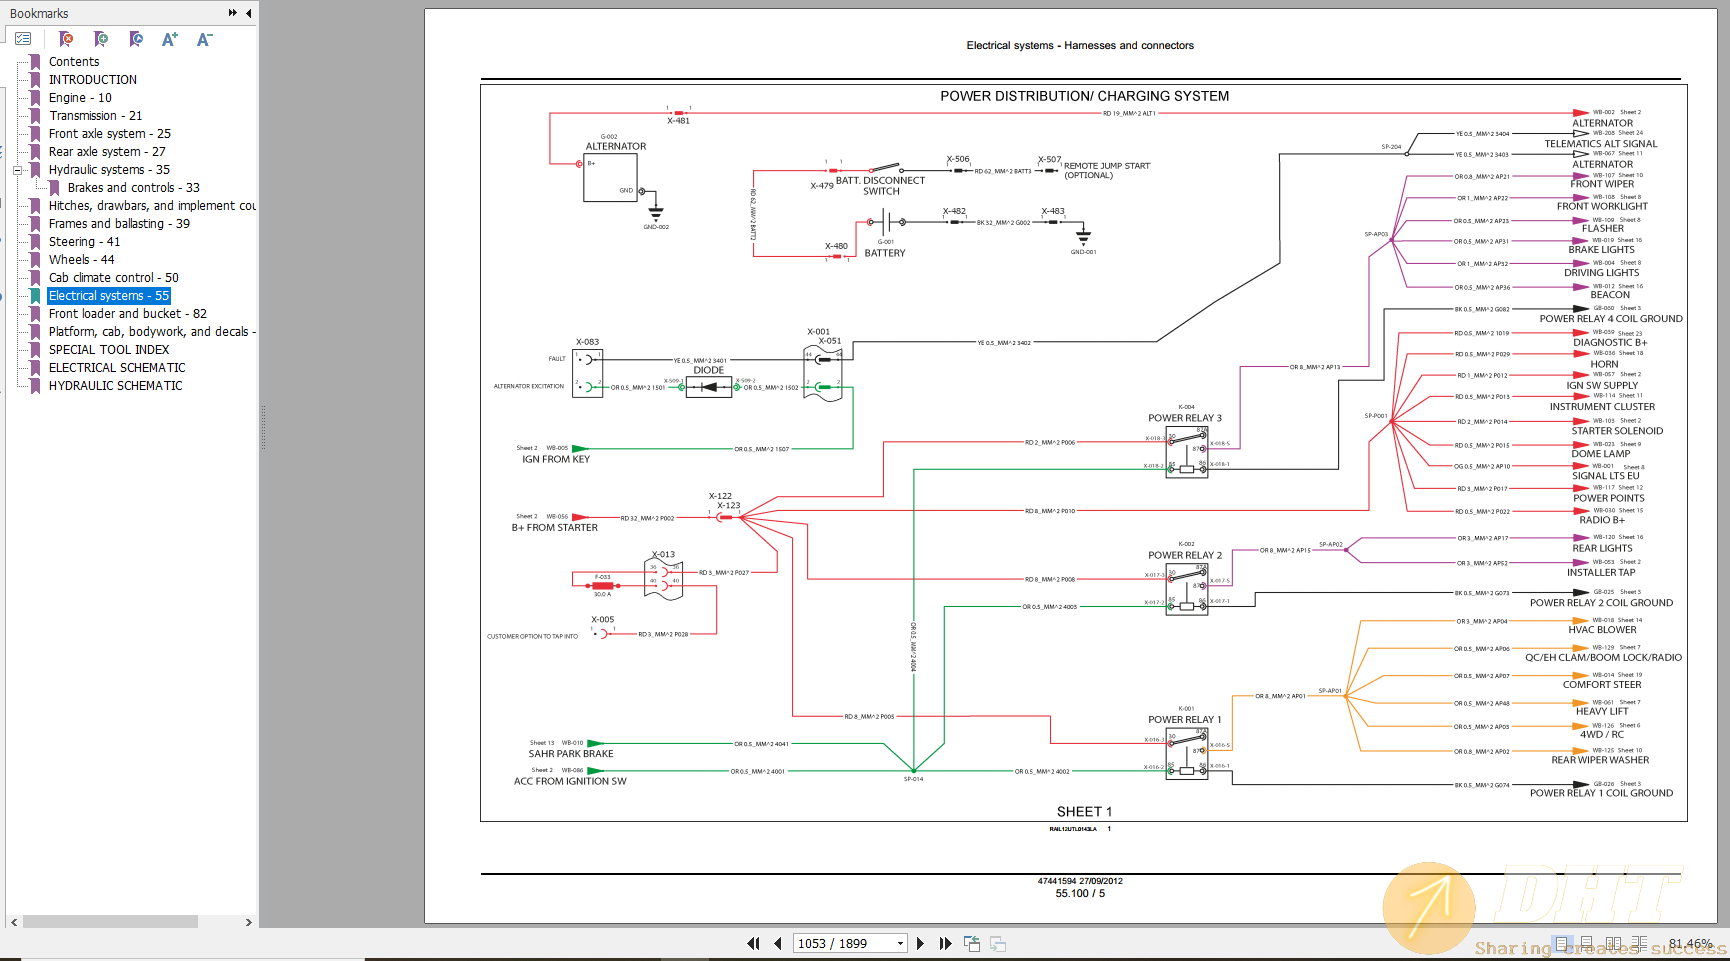Click the go-to-bookmark destination icon
Image resolution: width=1730 pixels, height=961 pixels.
tap(136, 39)
